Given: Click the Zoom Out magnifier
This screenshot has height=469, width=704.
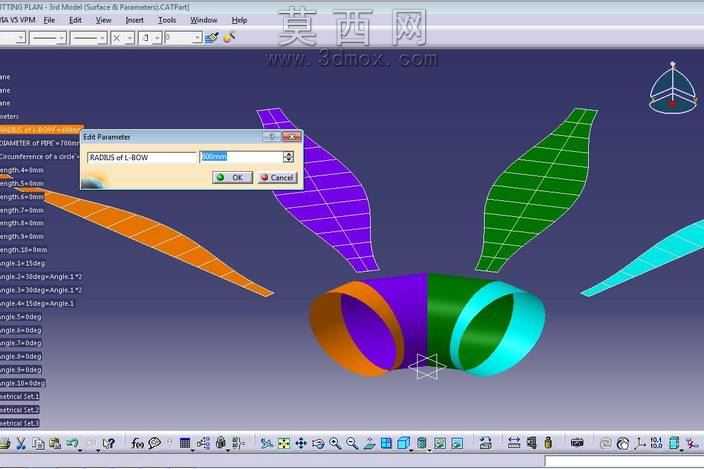Looking at the screenshot, I should pos(352,443).
